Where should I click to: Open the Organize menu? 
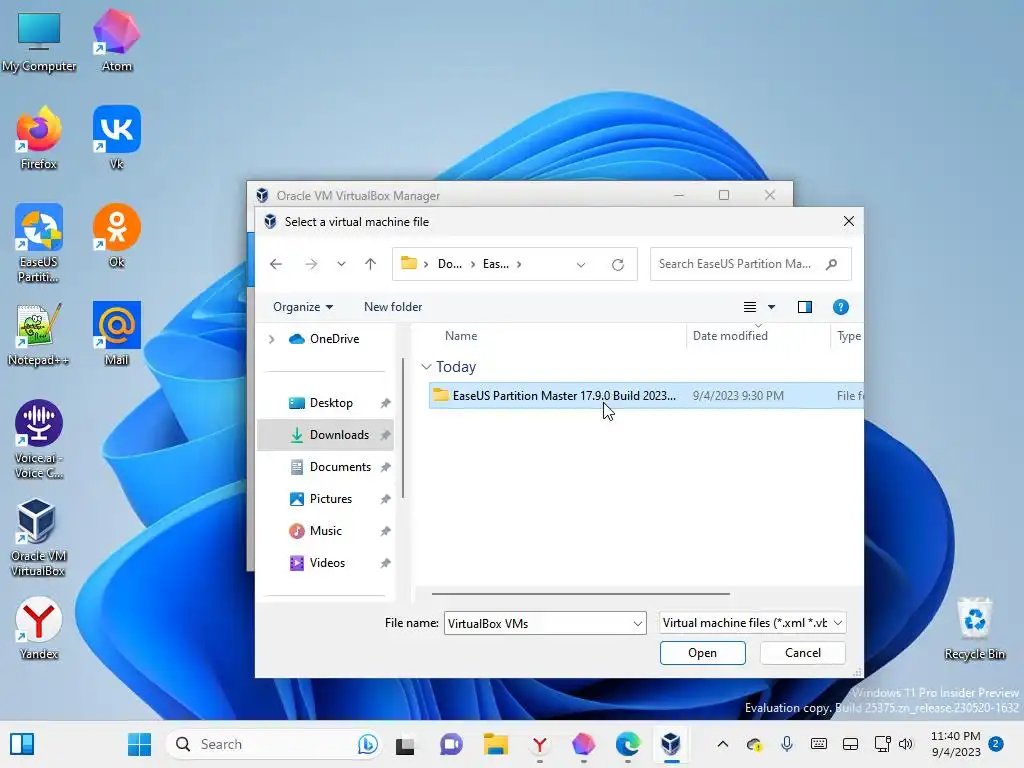click(303, 307)
